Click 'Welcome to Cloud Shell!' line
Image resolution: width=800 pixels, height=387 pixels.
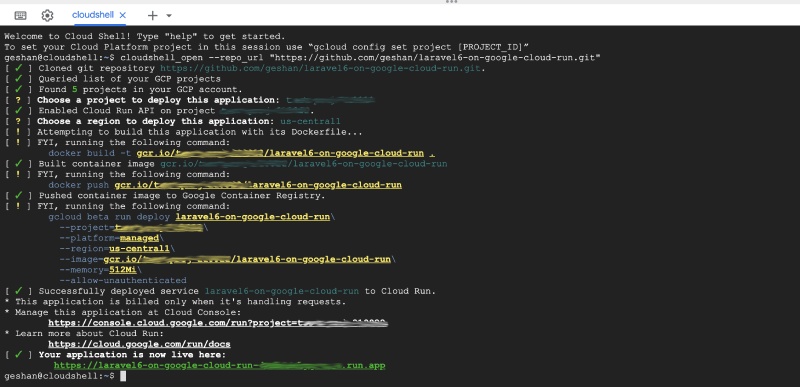pyautogui.click(x=144, y=36)
